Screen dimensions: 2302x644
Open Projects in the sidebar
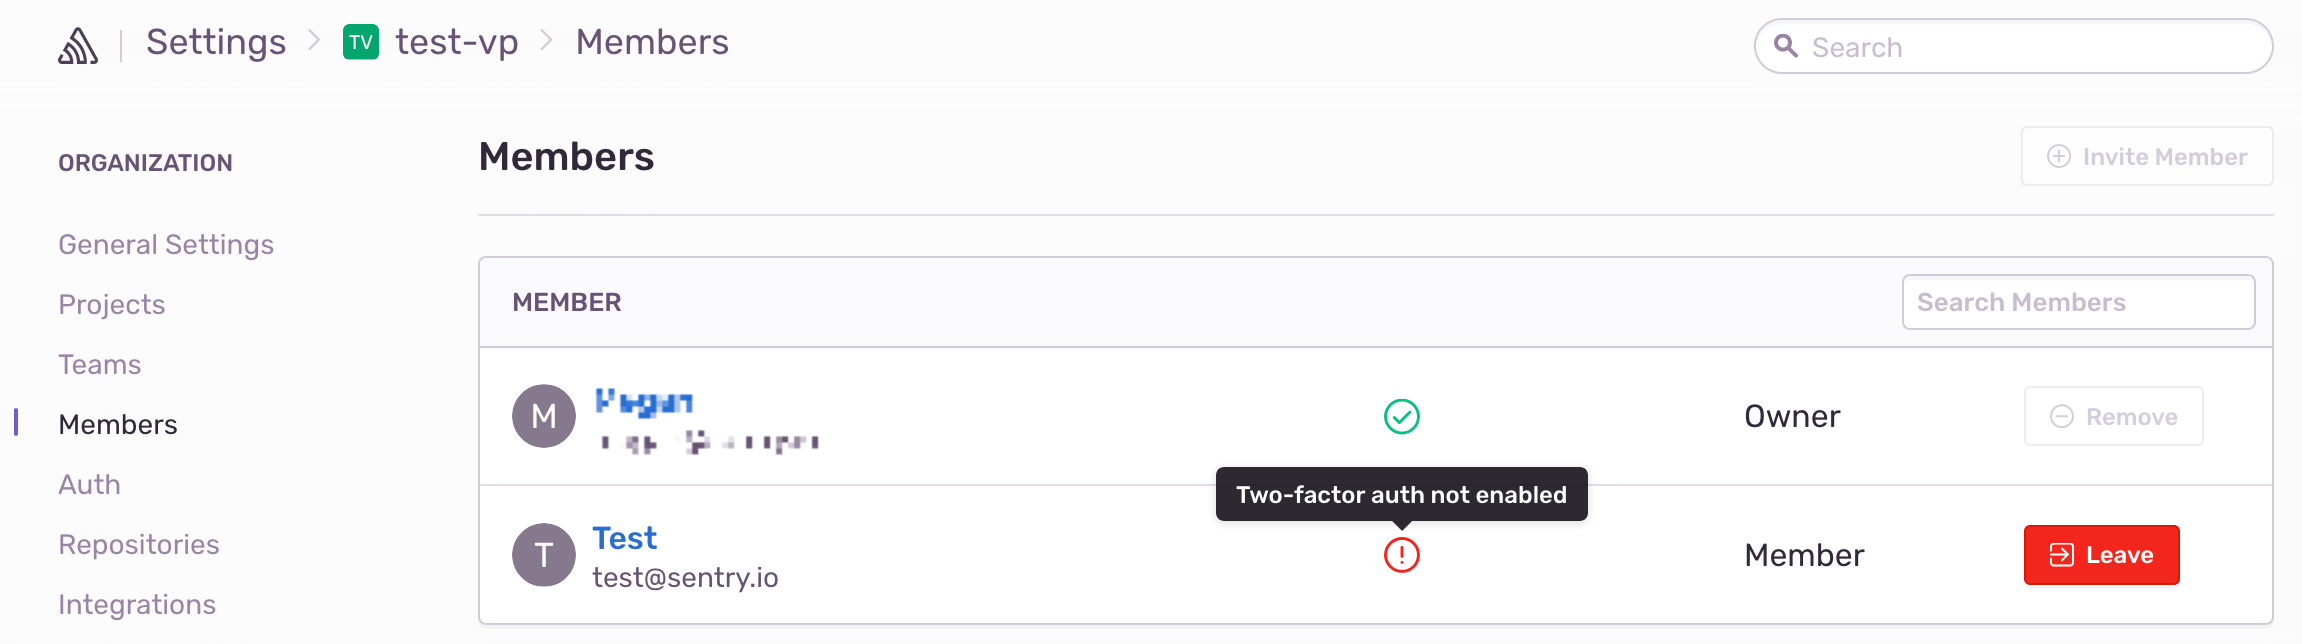coord(112,305)
